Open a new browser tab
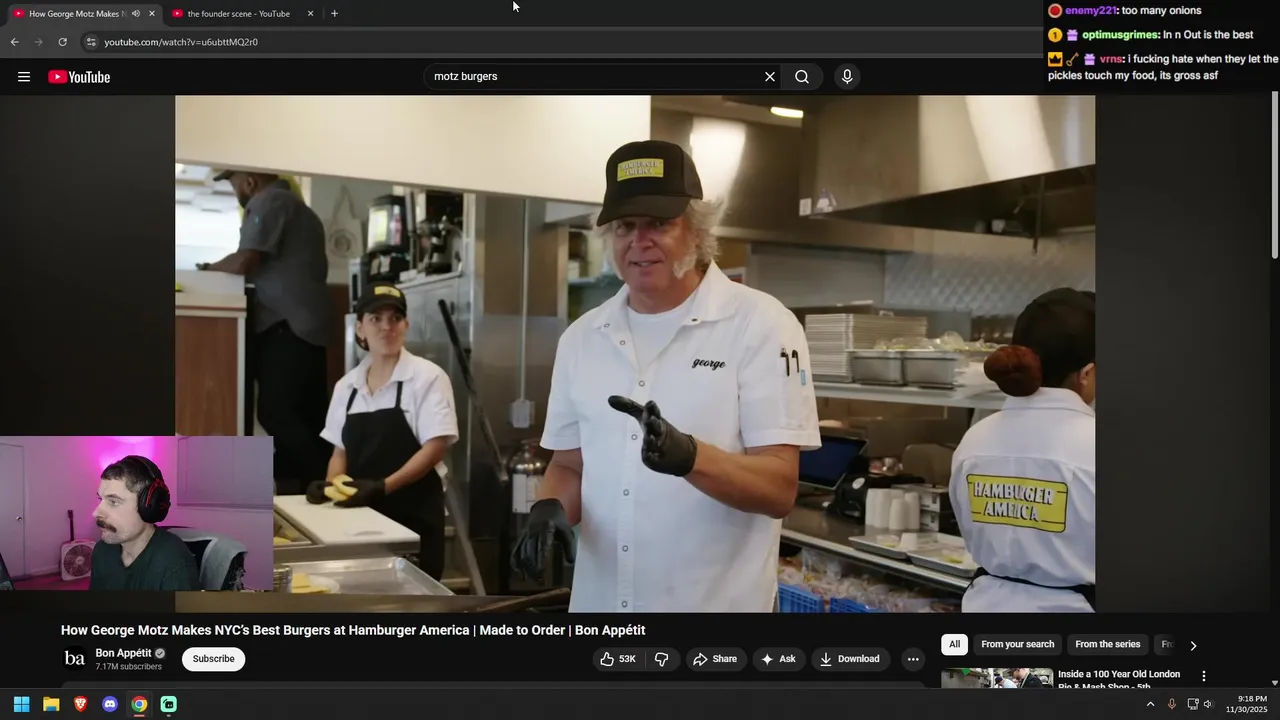Screen dimensions: 1280x720 334,14
